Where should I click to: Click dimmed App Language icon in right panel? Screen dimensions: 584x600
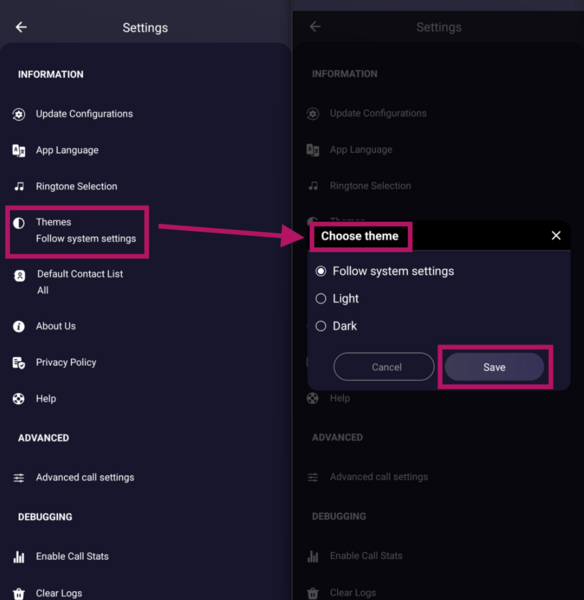pos(313,150)
